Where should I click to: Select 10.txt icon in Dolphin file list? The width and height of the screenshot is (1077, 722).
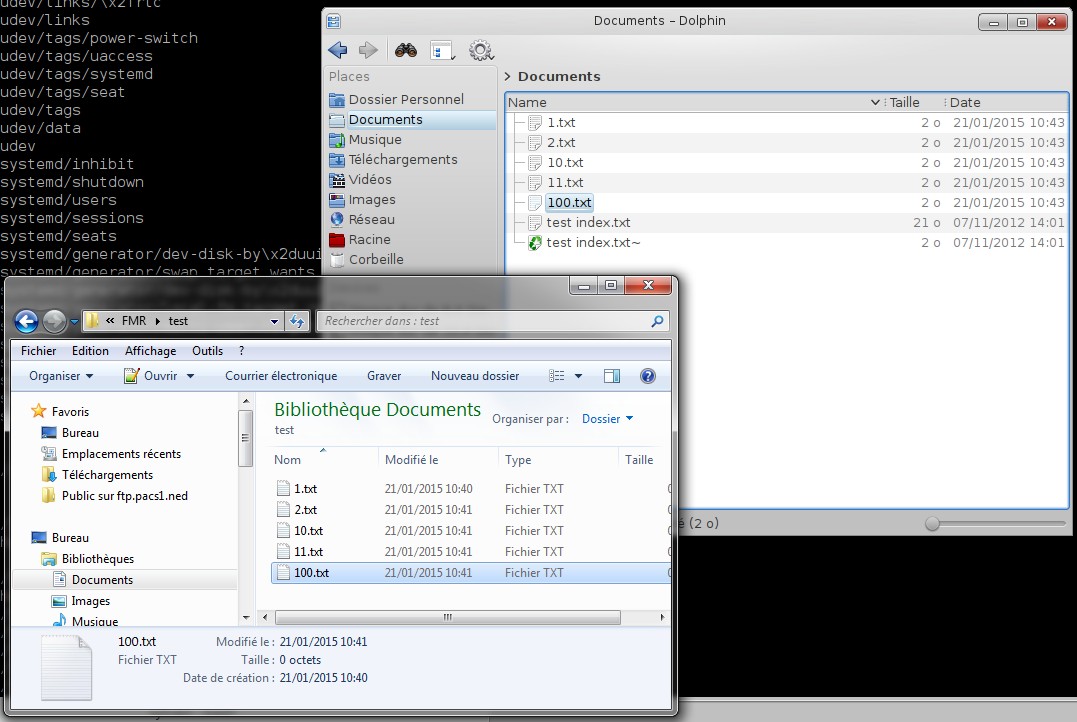coord(534,163)
